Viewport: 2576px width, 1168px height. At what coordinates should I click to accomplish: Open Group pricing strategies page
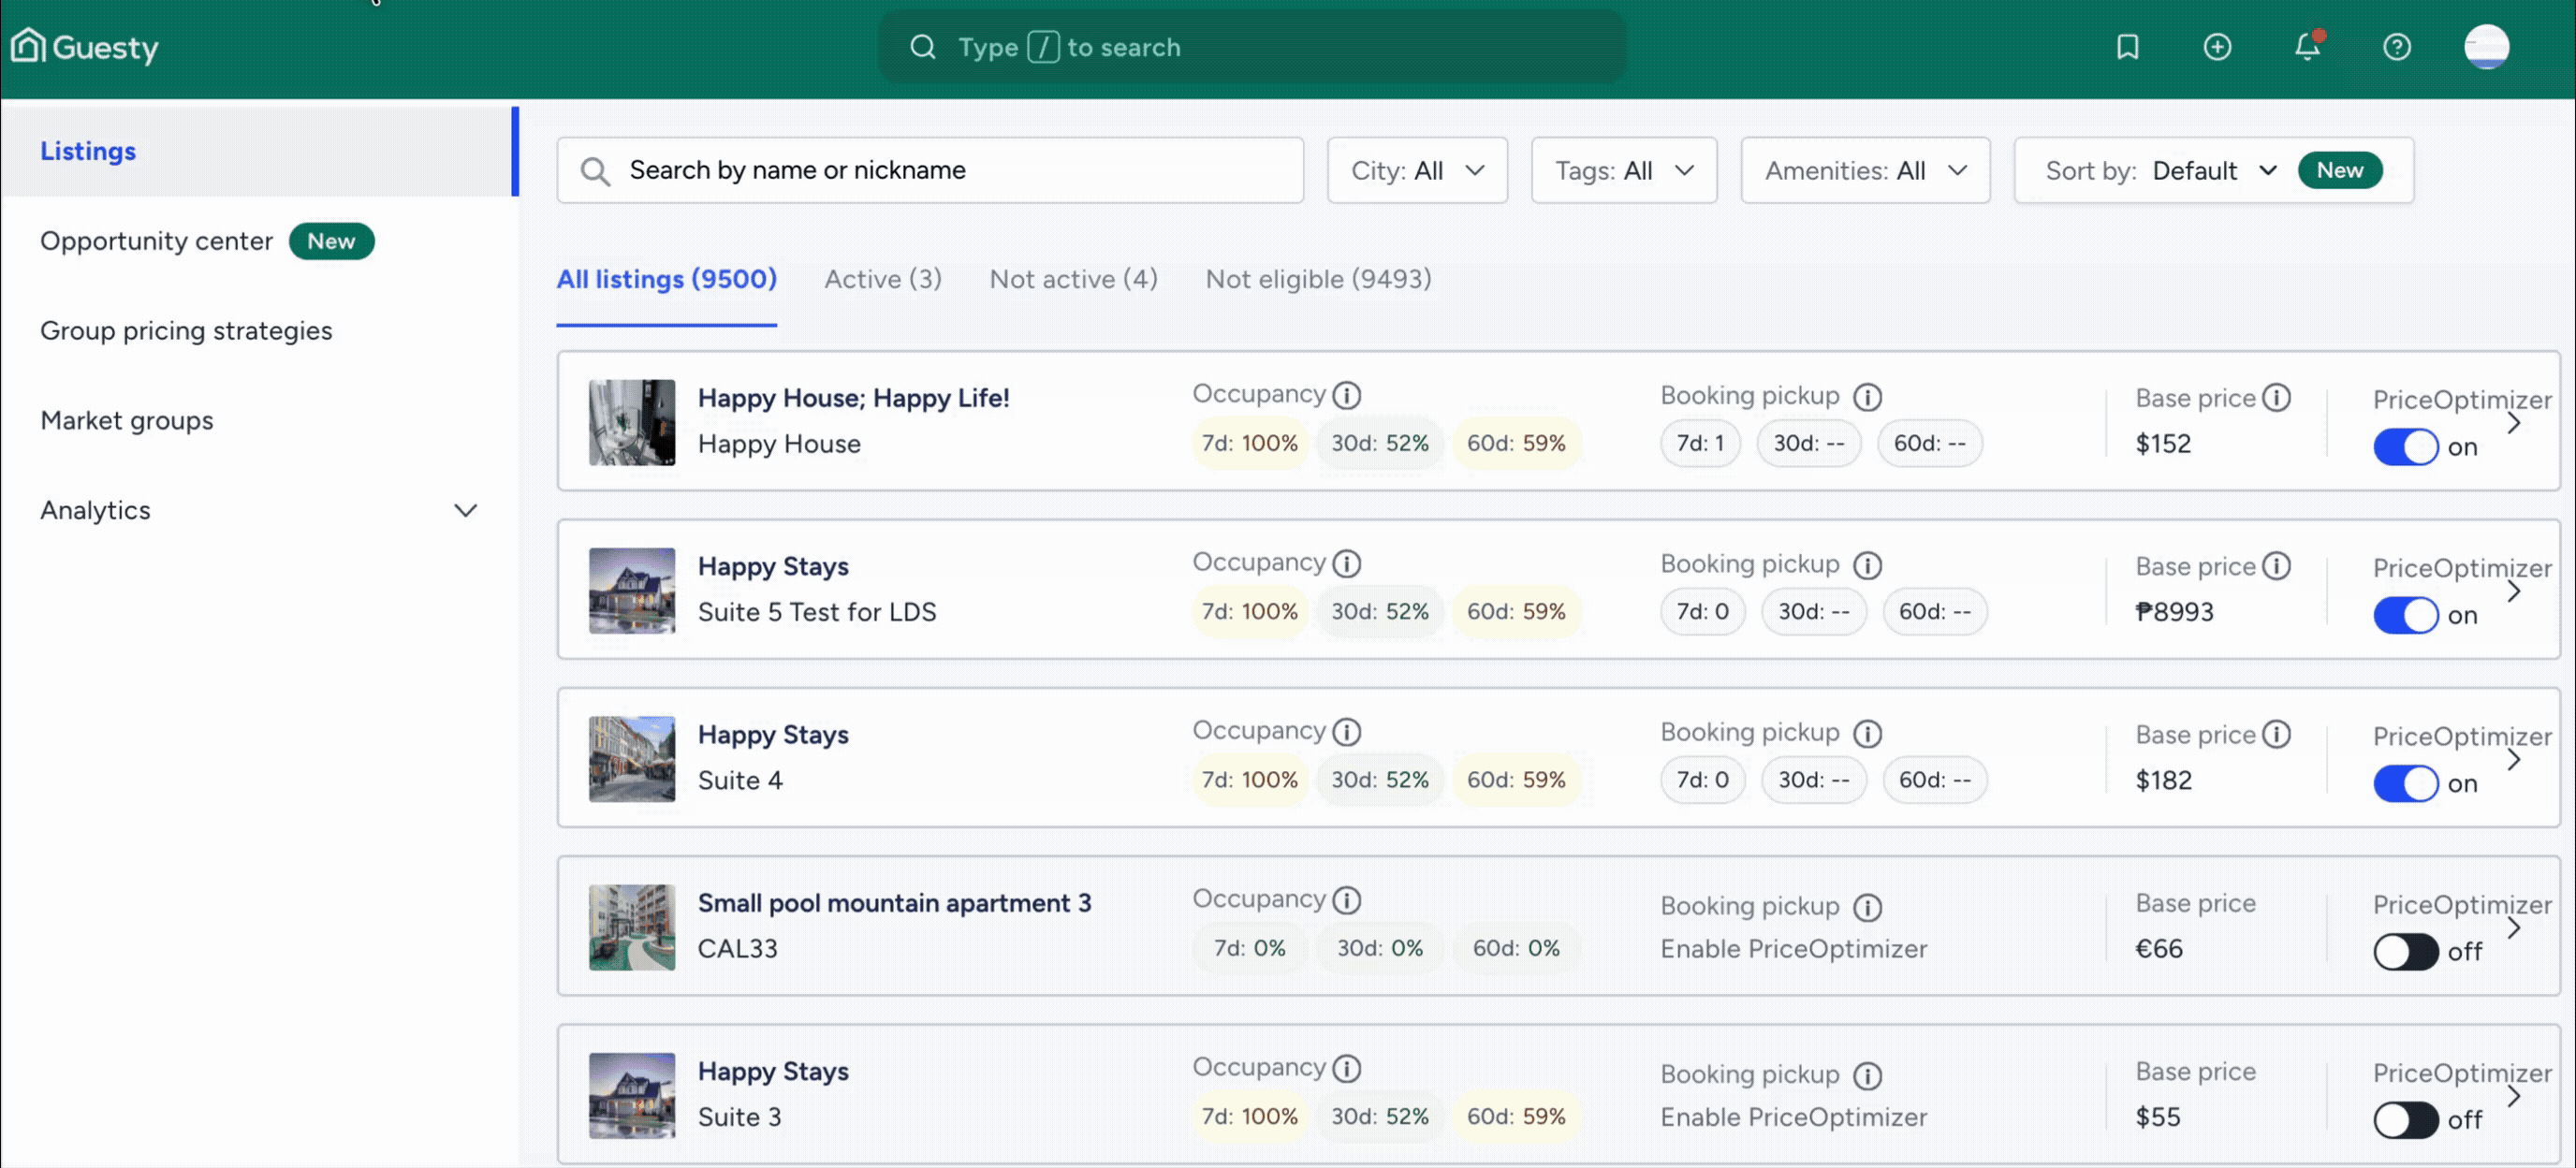pos(186,331)
